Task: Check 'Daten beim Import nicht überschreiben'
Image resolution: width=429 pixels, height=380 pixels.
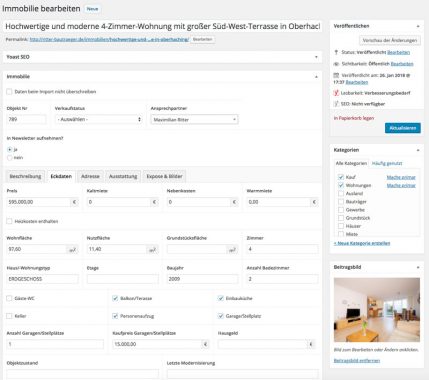Action: pyautogui.click(x=9, y=92)
